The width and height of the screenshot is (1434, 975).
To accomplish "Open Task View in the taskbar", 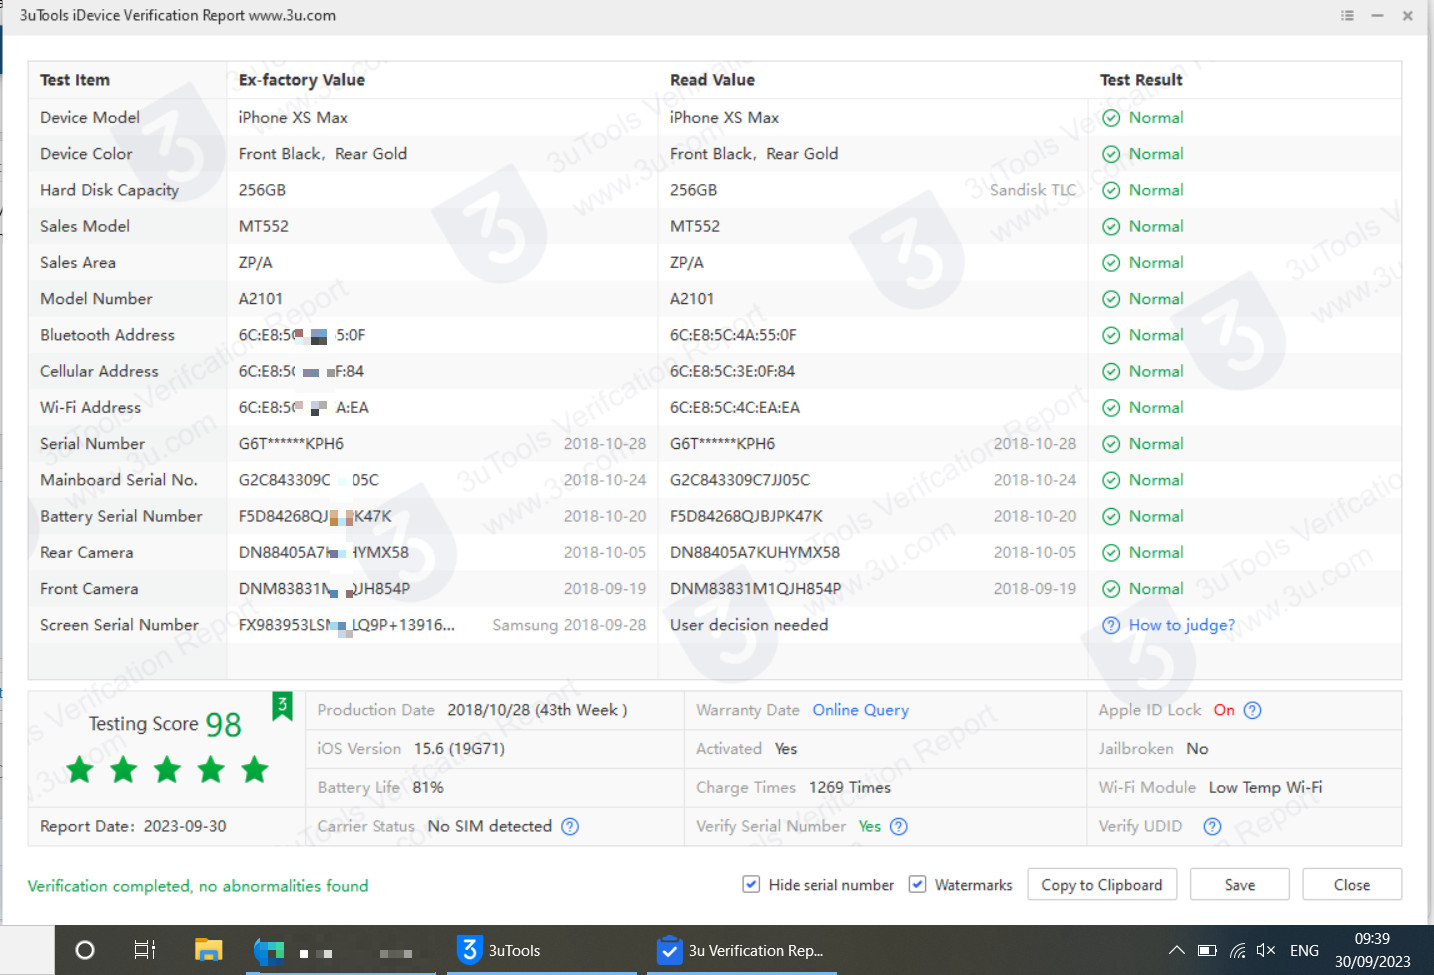I will 145,950.
